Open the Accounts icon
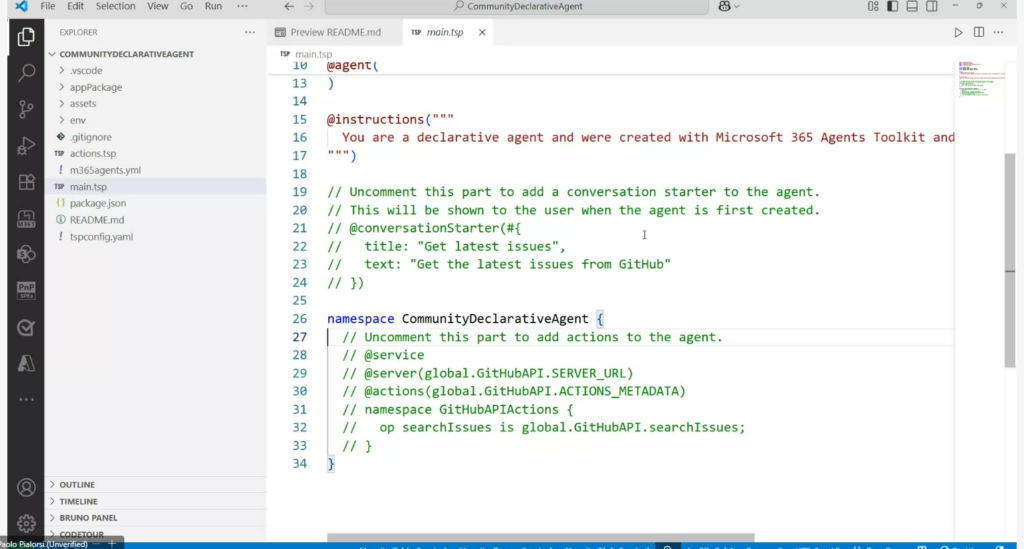 [26, 488]
